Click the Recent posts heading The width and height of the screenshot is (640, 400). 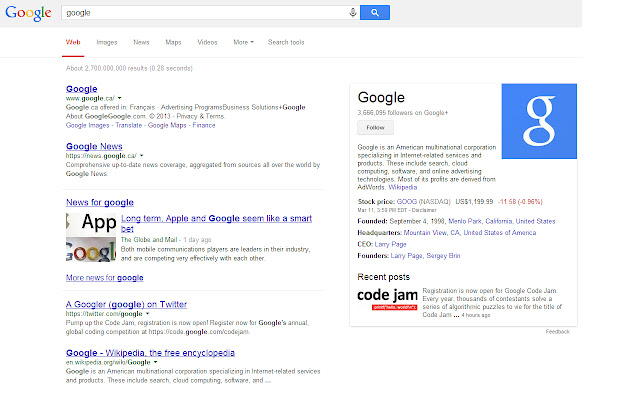click(383, 277)
